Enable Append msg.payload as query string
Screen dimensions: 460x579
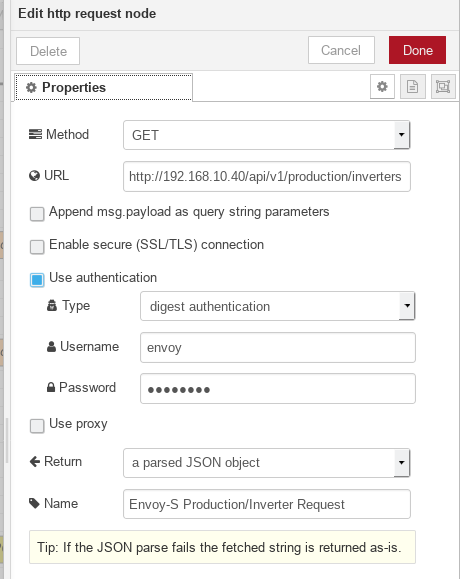click(37, 214)
